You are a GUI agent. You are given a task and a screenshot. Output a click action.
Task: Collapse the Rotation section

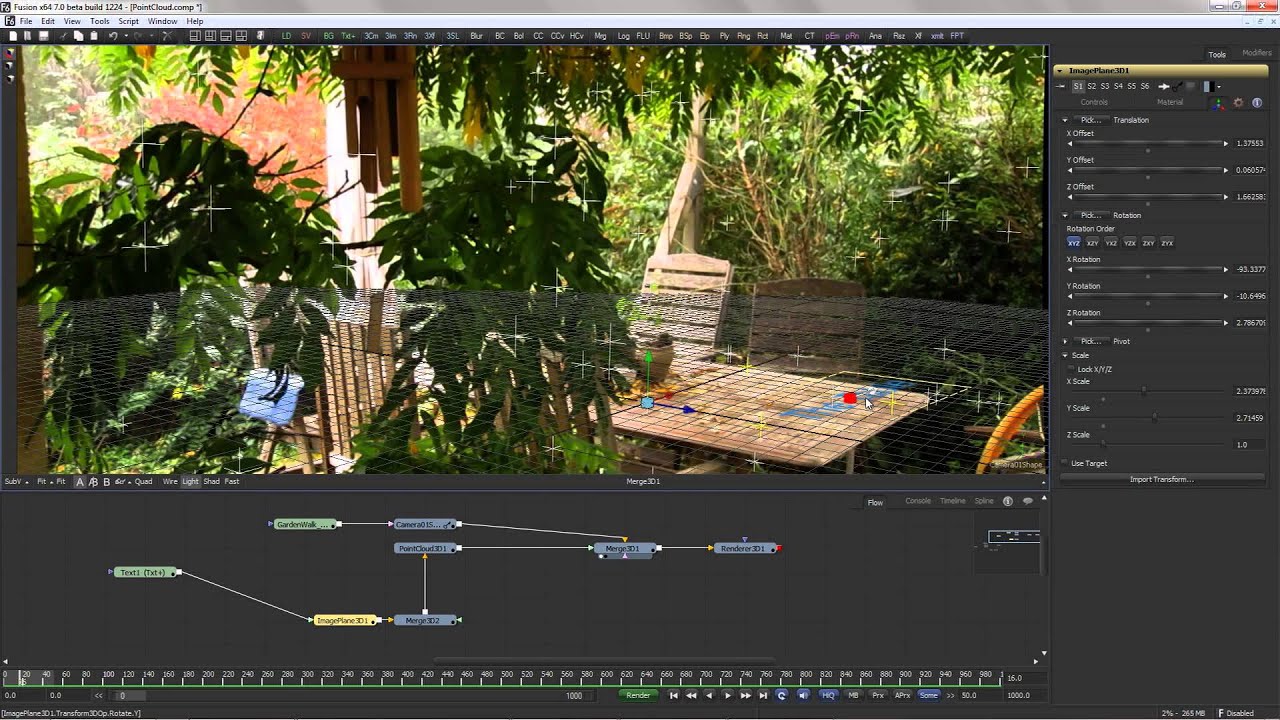[x=1065, y=215]
